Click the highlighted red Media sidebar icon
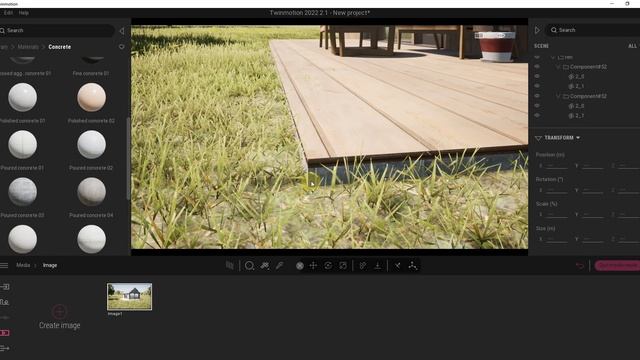 click(4, 333)
